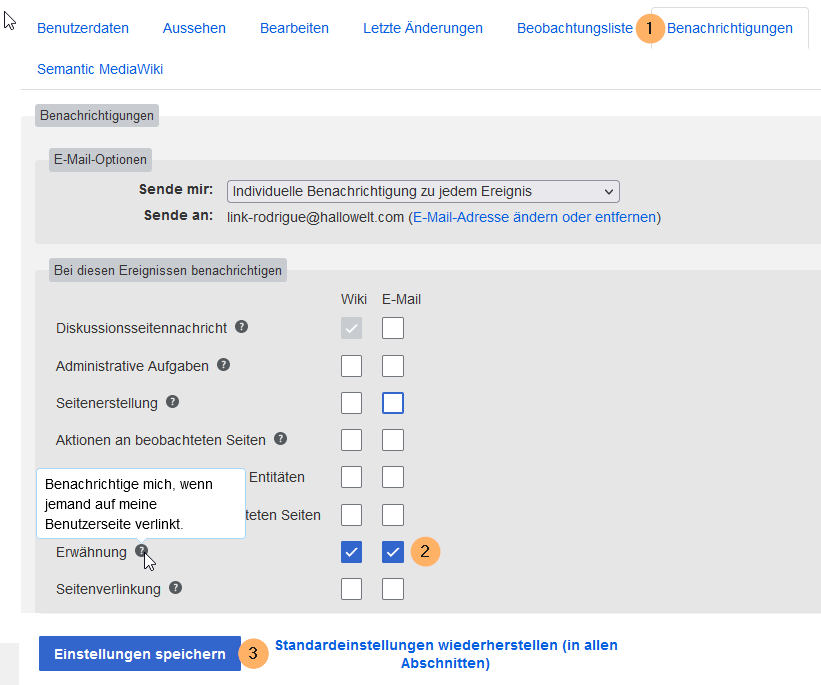Tick E-Mail checkbox for Seitenverlinkung
Screen dimensions: 821x685
[393, 589]
